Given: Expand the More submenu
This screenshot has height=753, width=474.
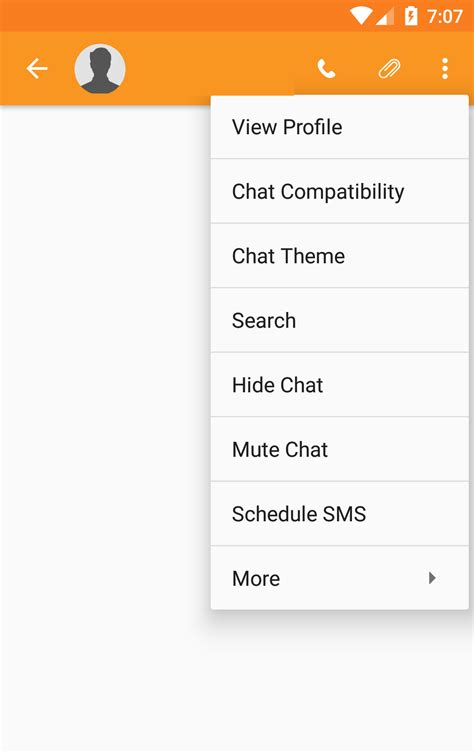Looking at the screenshot, I should point(340,578).
